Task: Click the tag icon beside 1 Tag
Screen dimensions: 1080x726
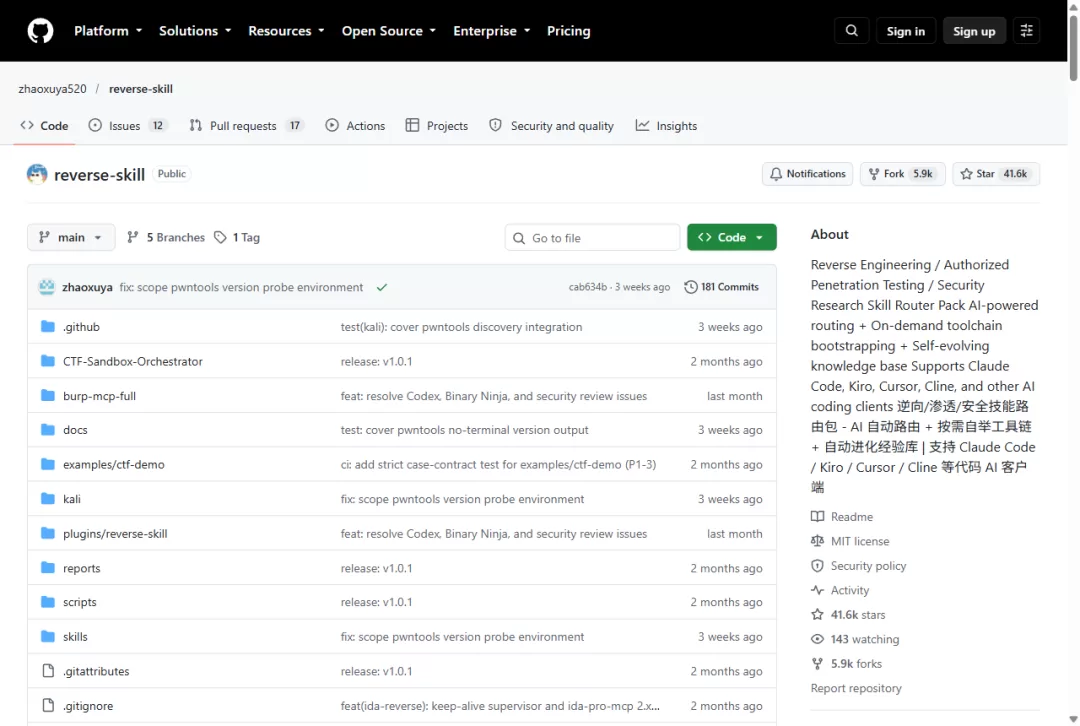Action: click(x=220, y=238)
